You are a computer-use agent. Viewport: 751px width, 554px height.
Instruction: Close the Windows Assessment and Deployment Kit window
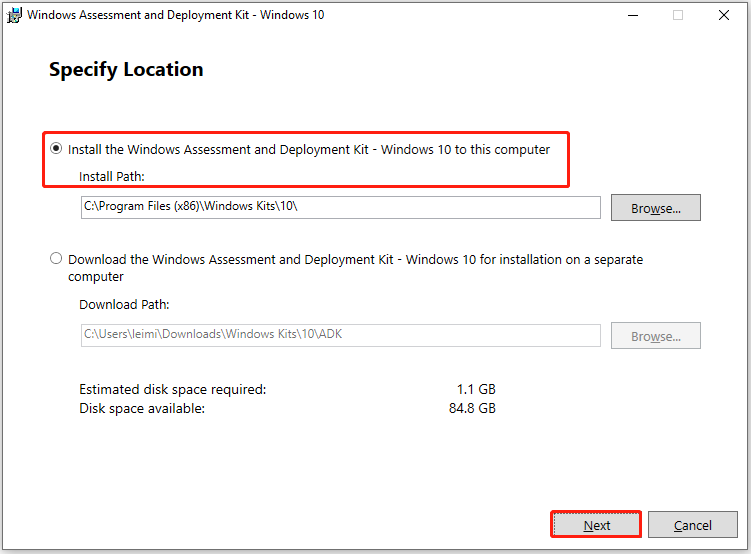pos(724,15)
